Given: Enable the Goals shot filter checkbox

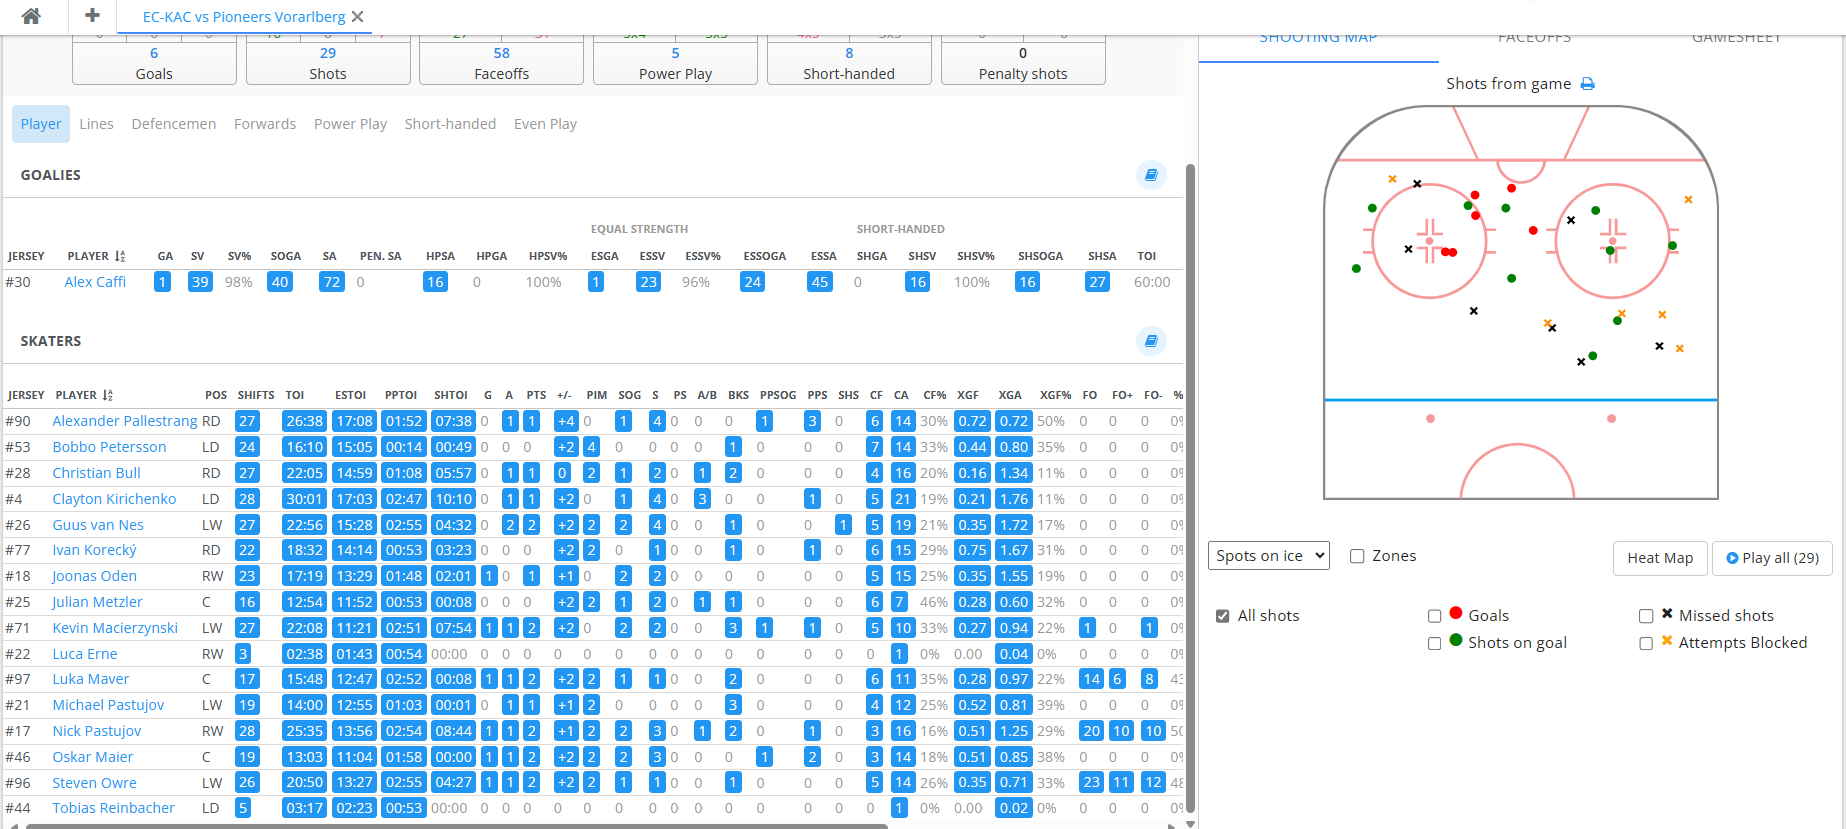Looking at the screenshot, I should point(1434,616).
